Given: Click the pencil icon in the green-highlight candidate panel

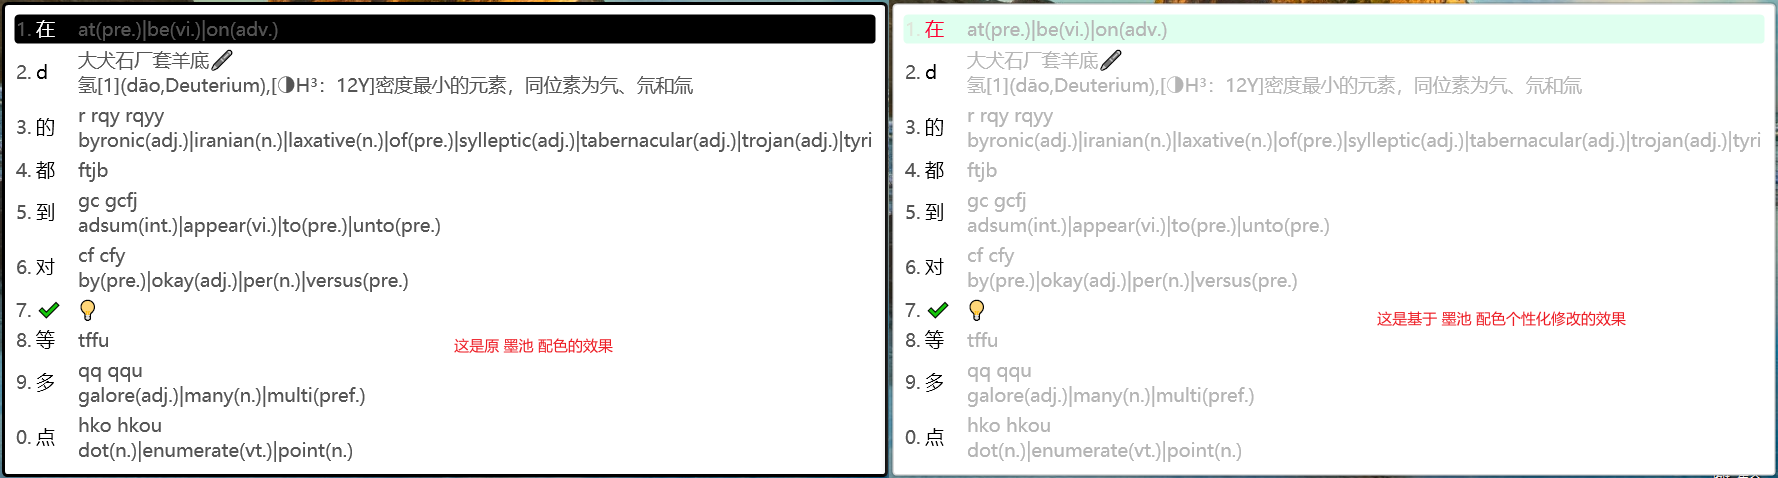Looking at the screenshot, I should click(x=1111, y=60).
